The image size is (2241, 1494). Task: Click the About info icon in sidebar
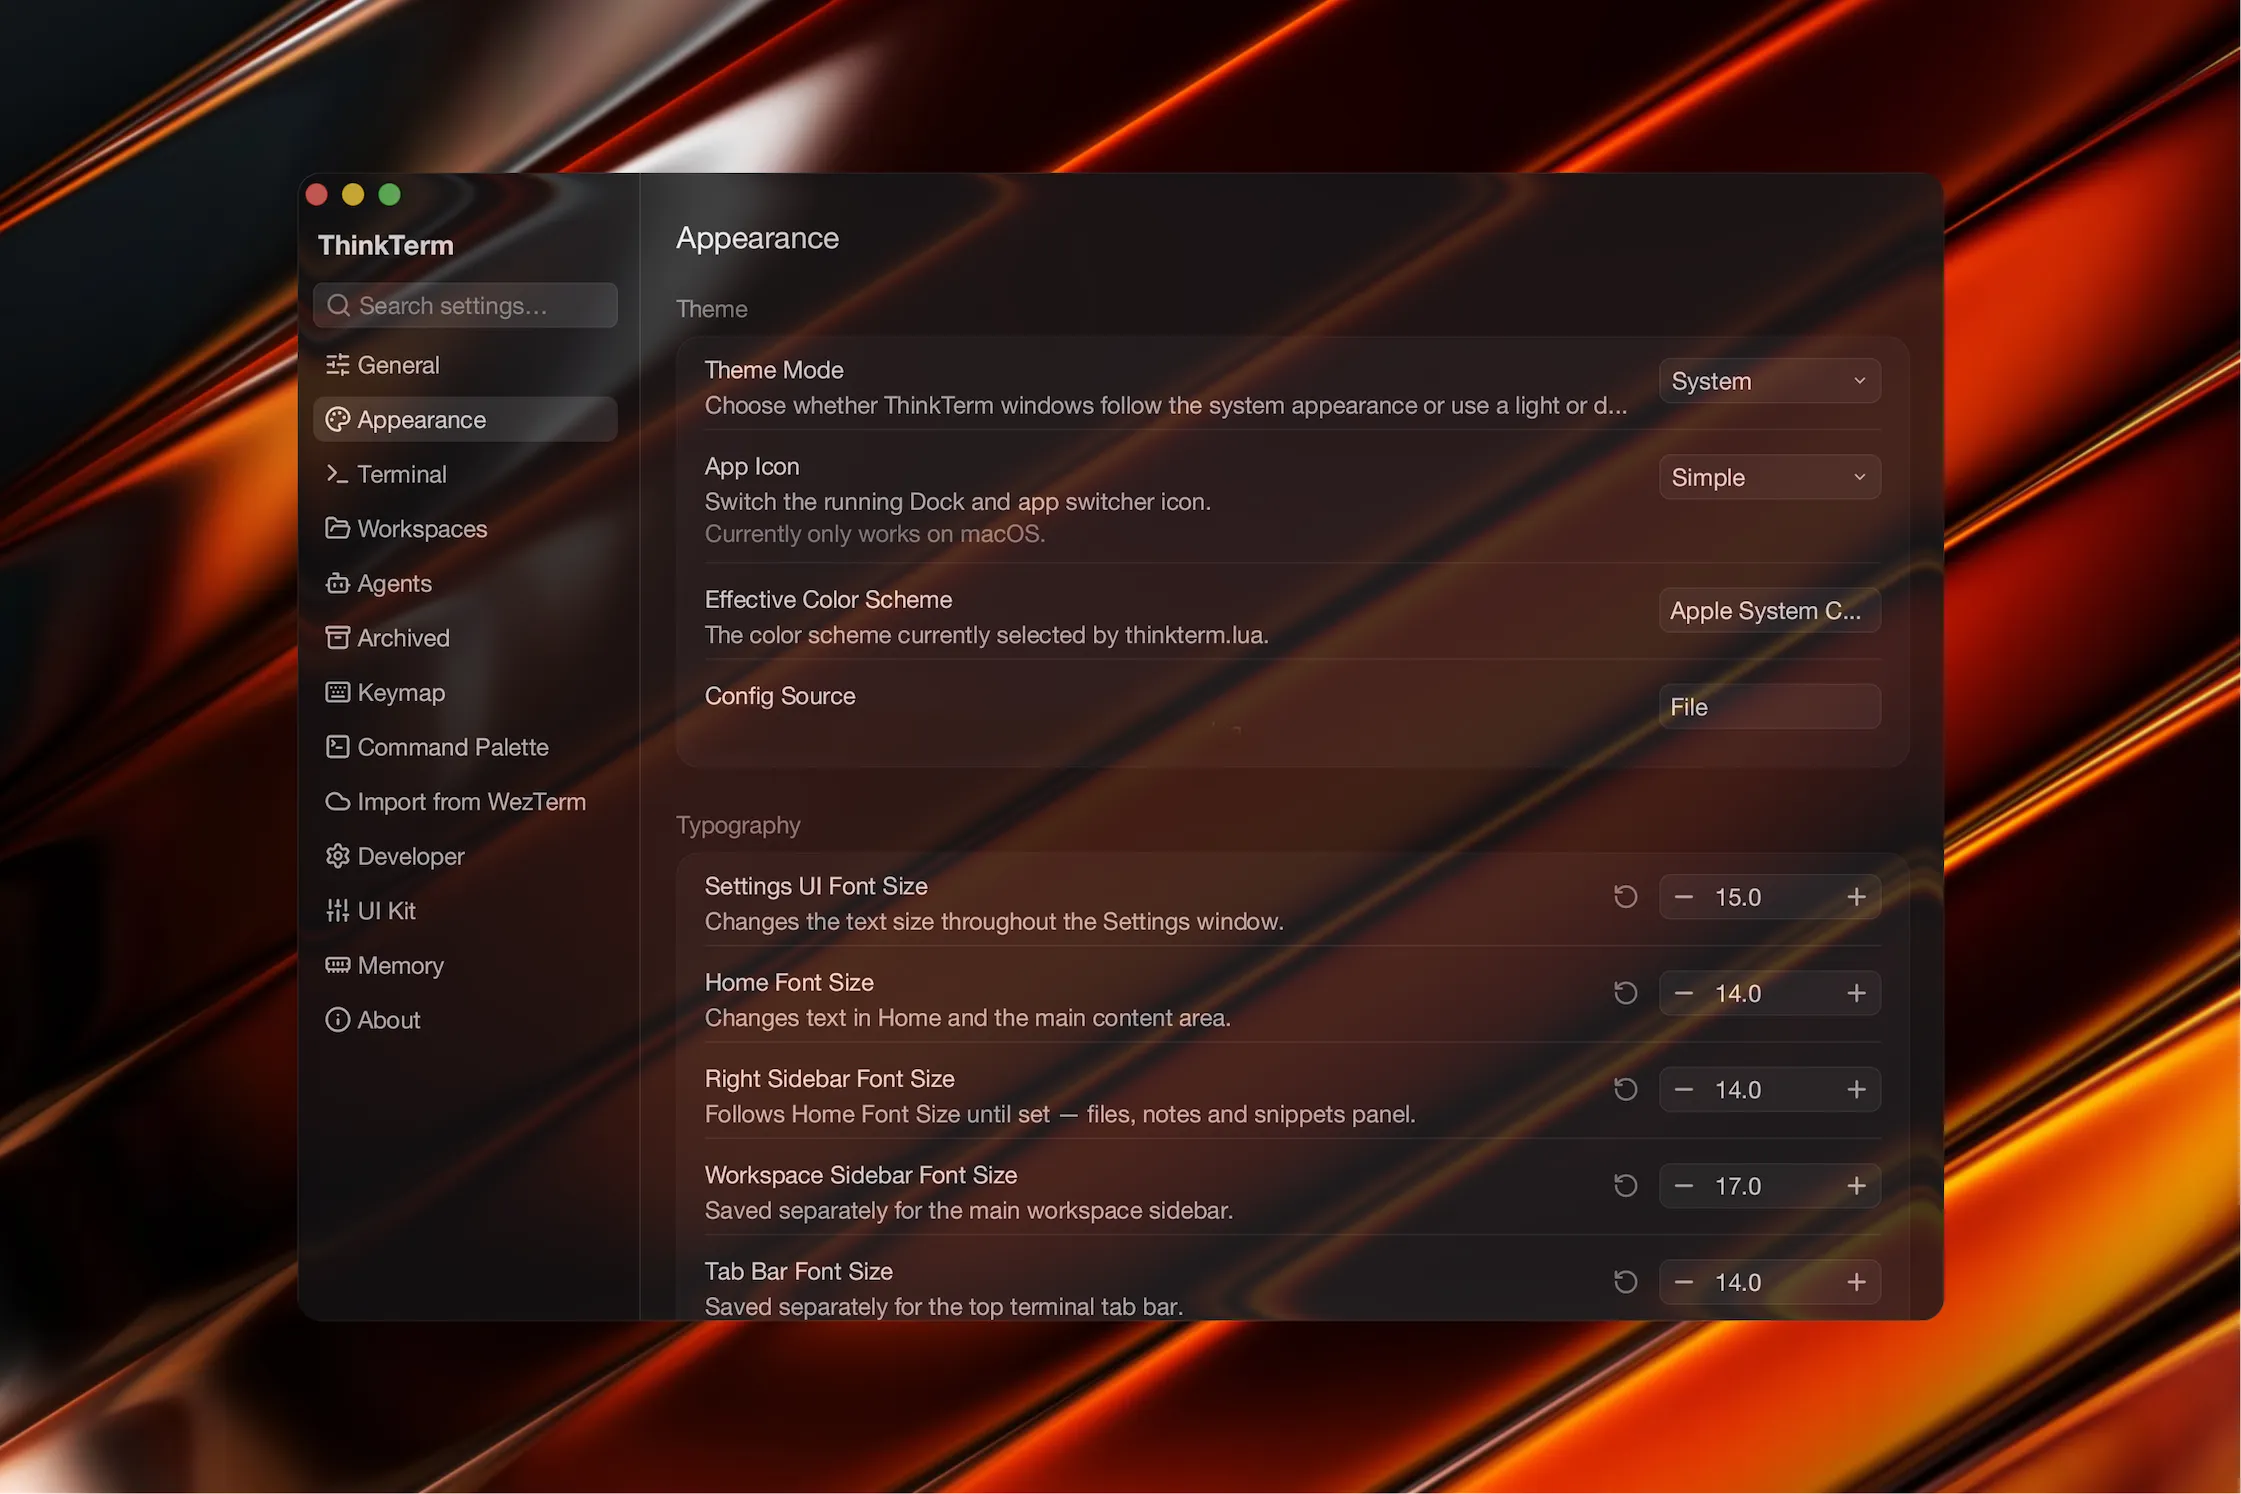(x=337, y=1019)
